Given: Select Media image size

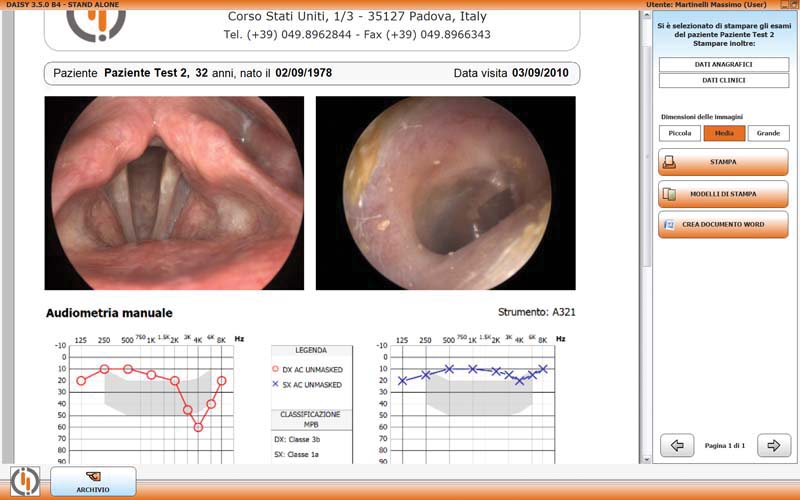Looking at the screenshot, I should [x=724, y=133].
